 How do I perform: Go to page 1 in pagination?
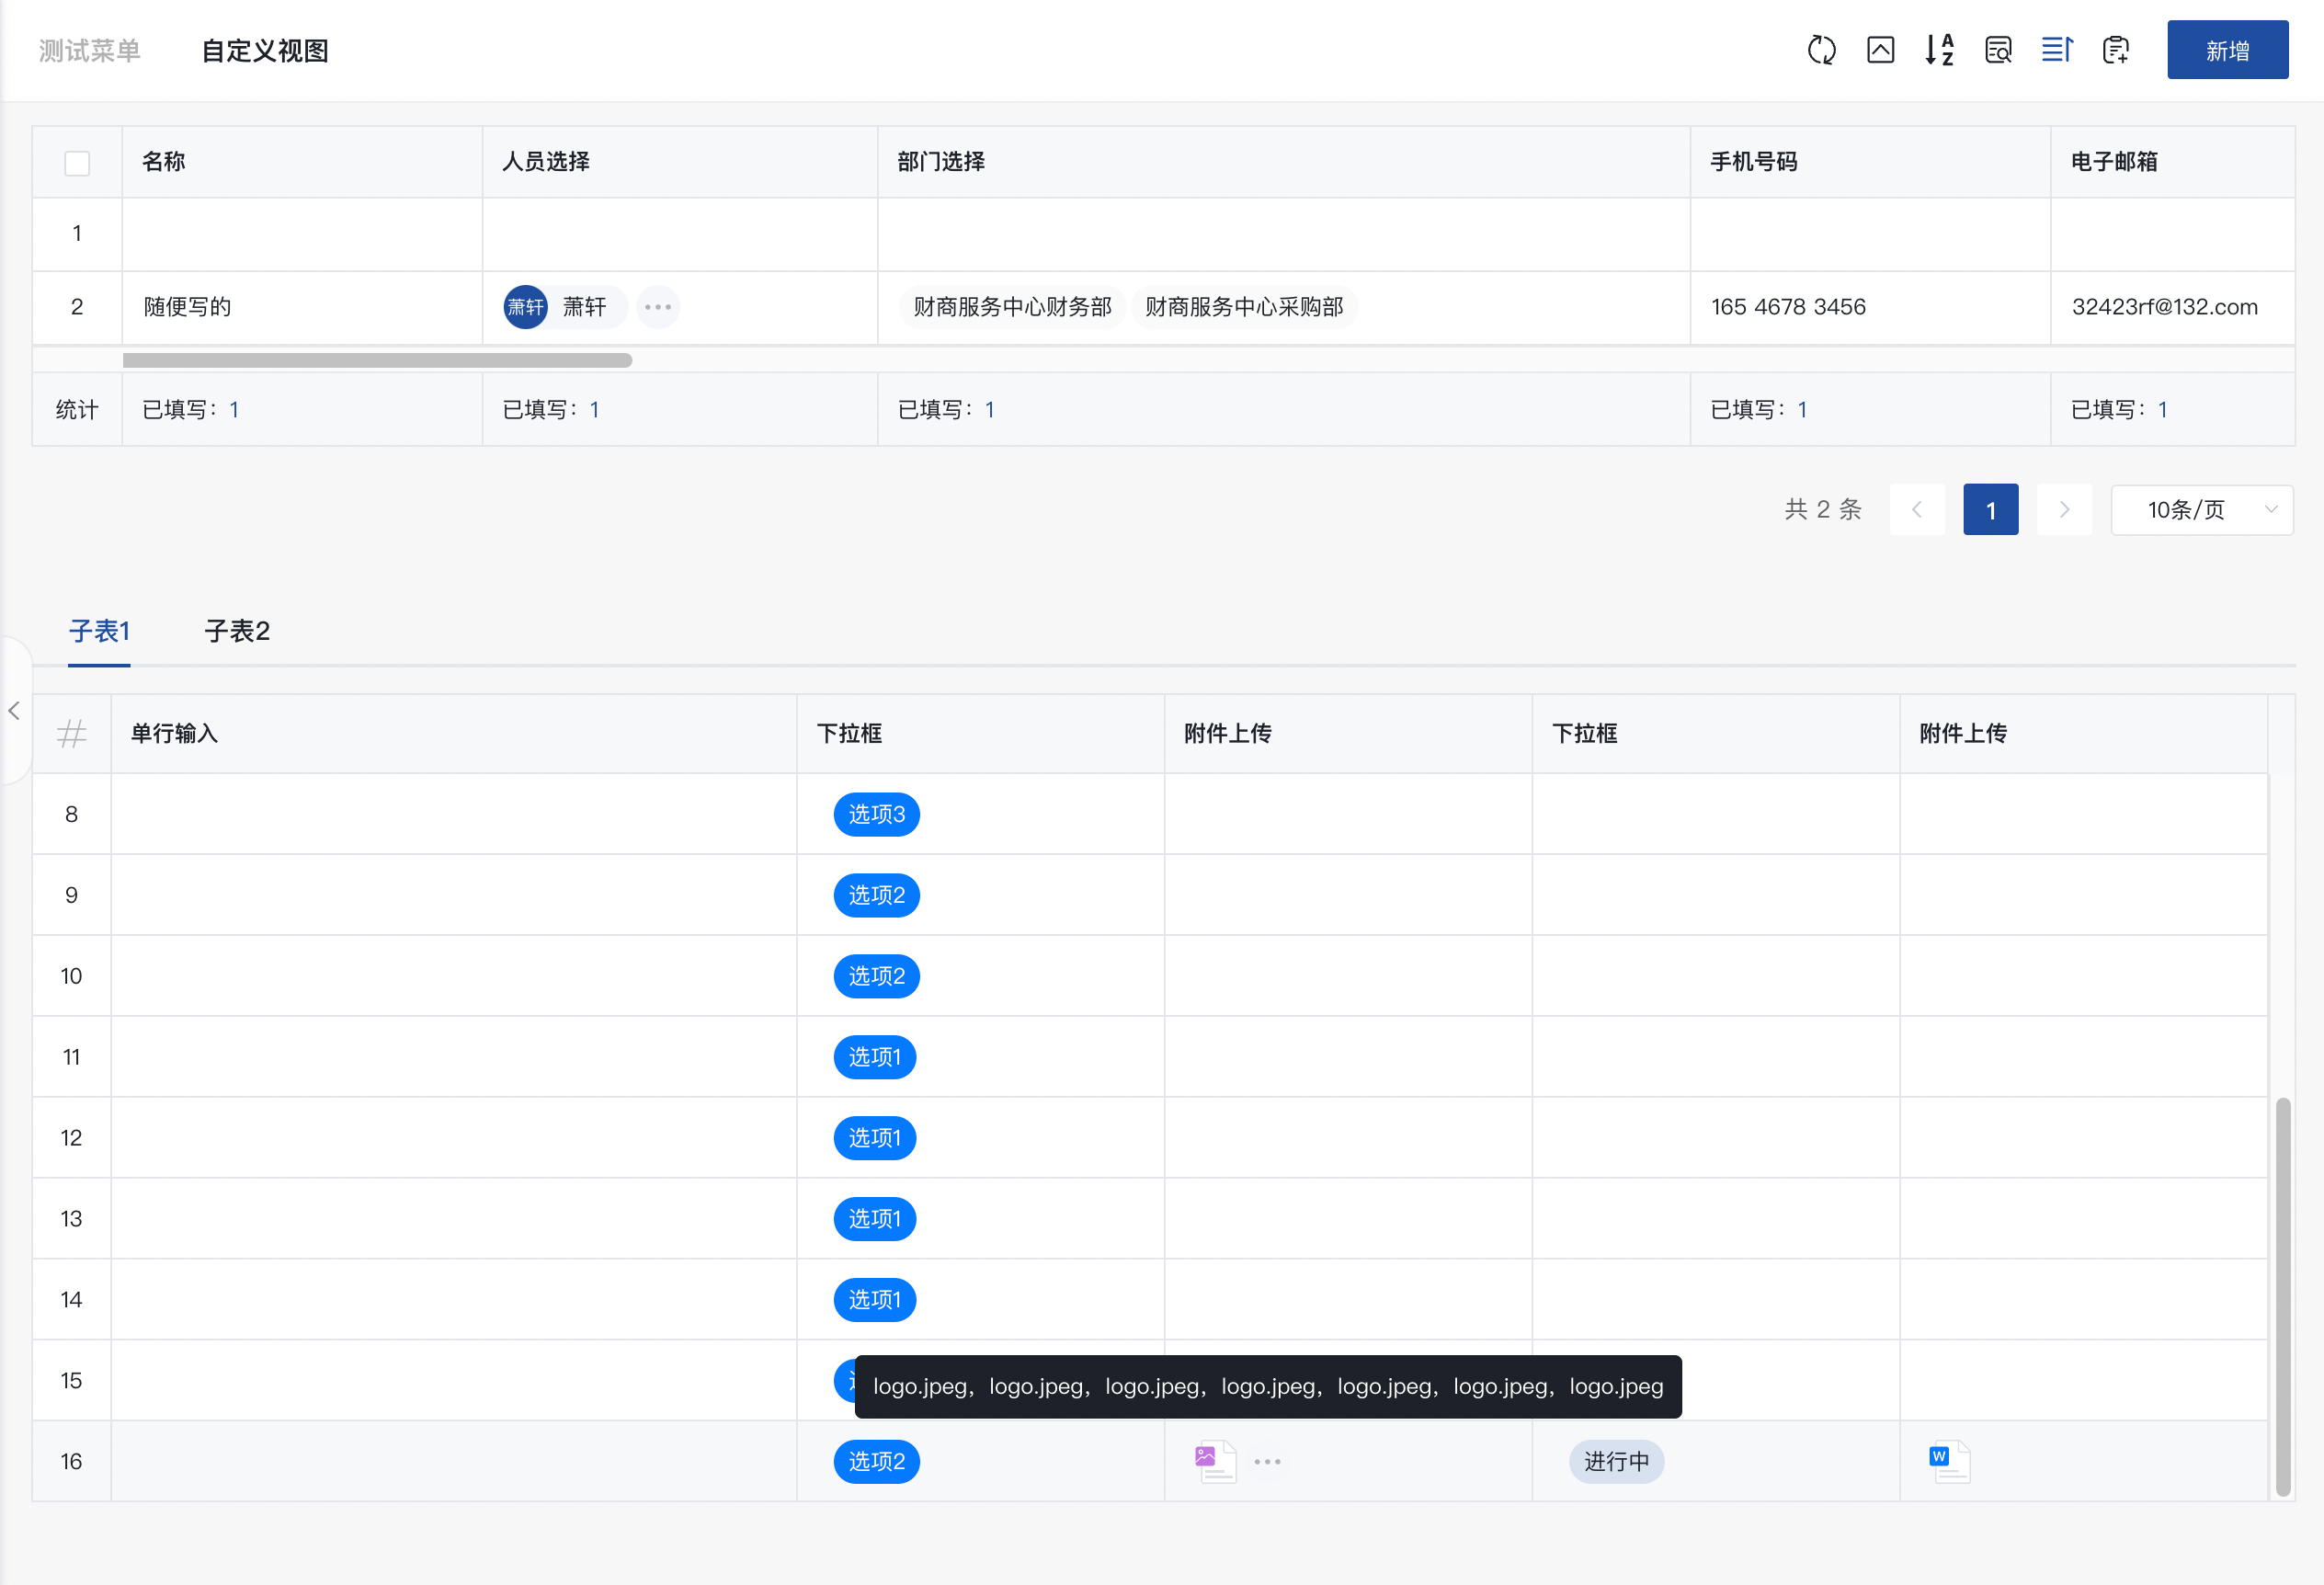click(x=1990, y=510)
